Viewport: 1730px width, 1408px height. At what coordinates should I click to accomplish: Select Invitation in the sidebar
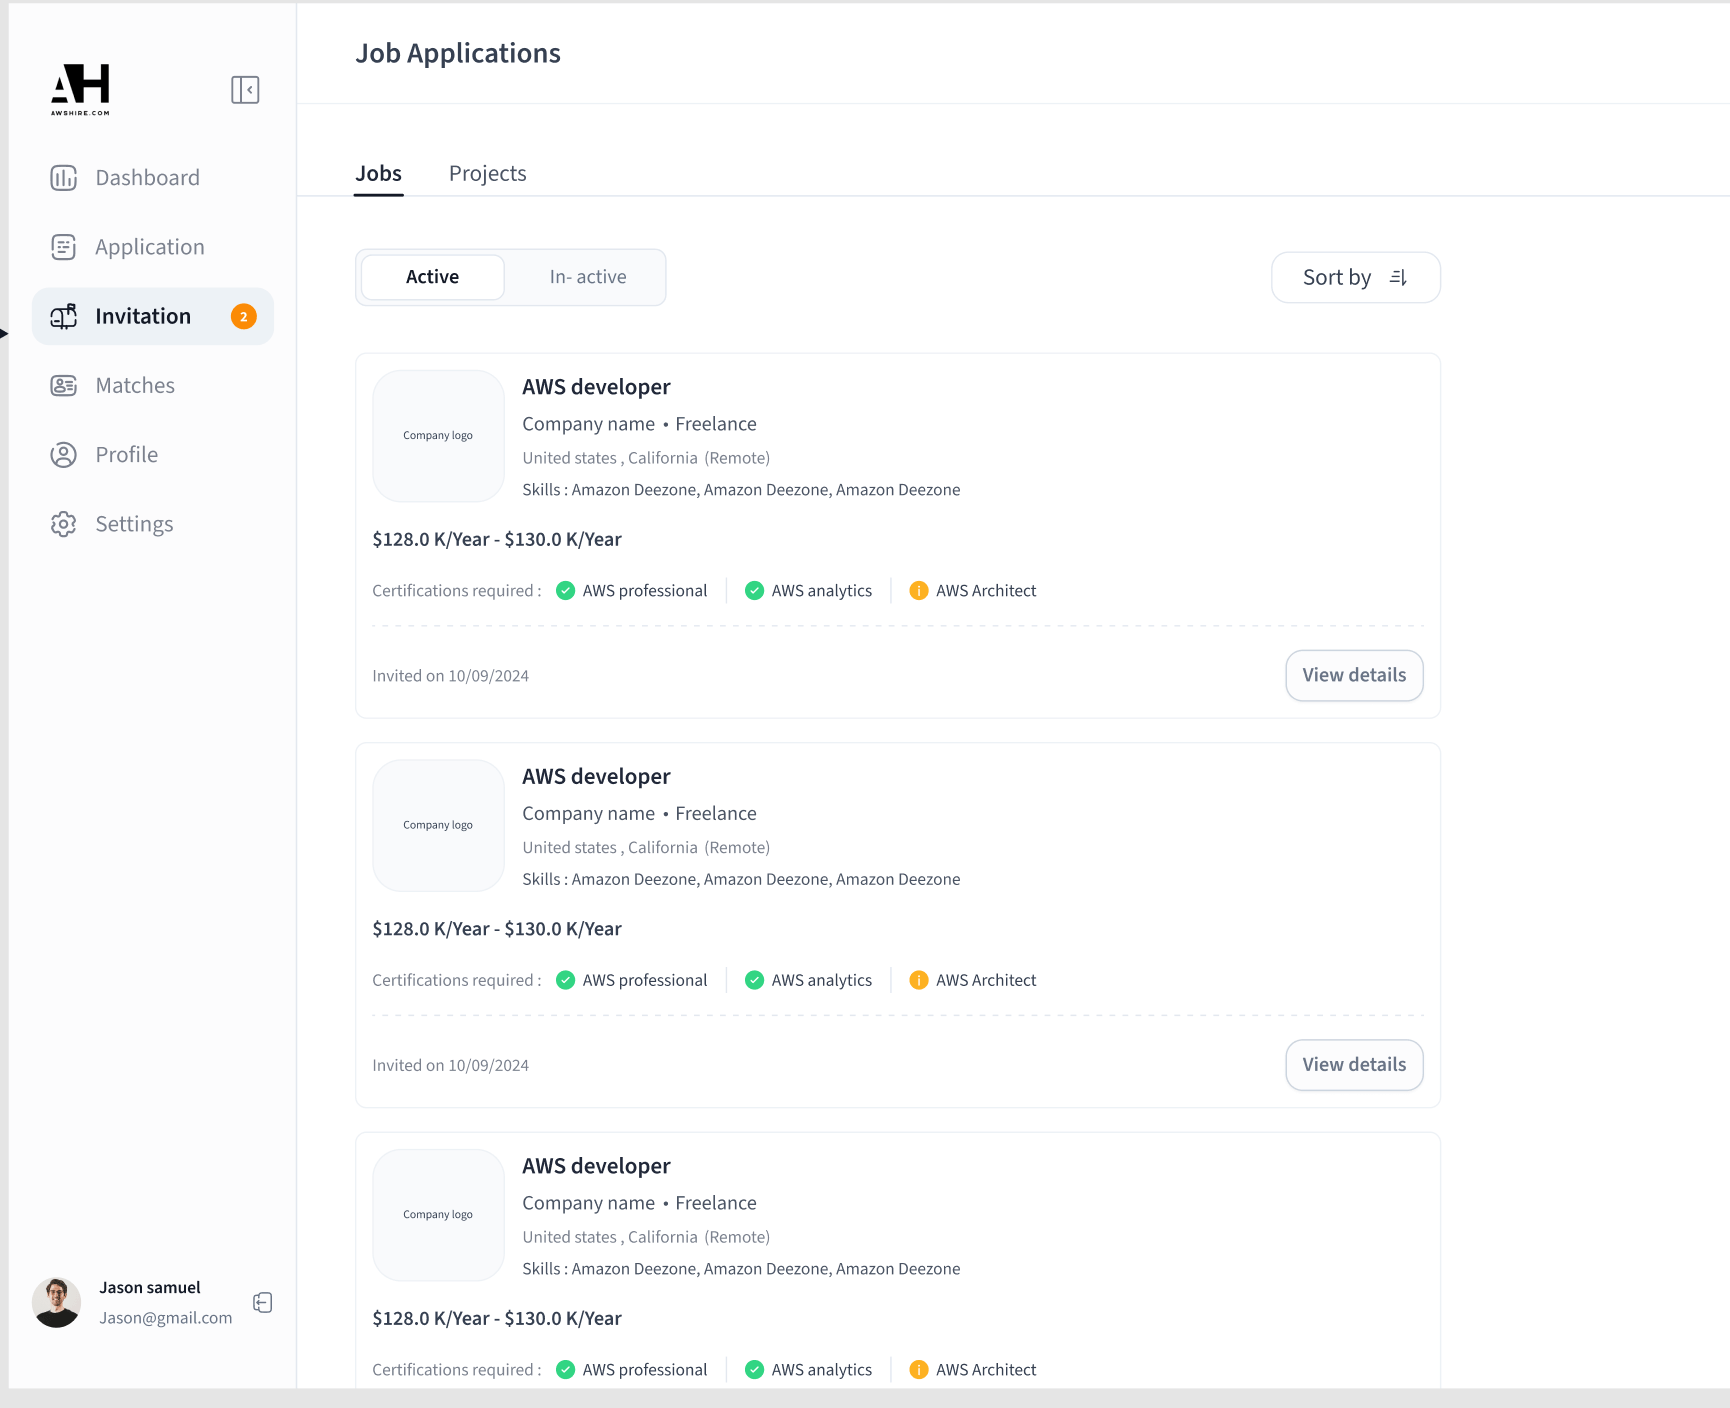pos(153,316)
